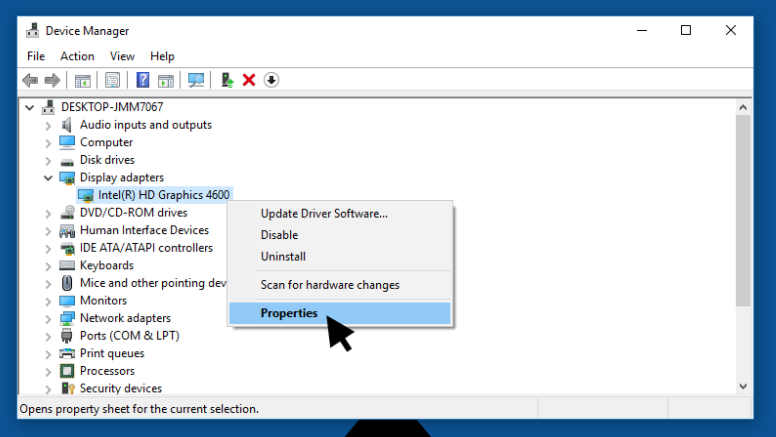Image resolution: width=776 pixels, height=437 pixels.
Task: Click the Update driver software toolbar icon
Action: click(x=227, y=80)
